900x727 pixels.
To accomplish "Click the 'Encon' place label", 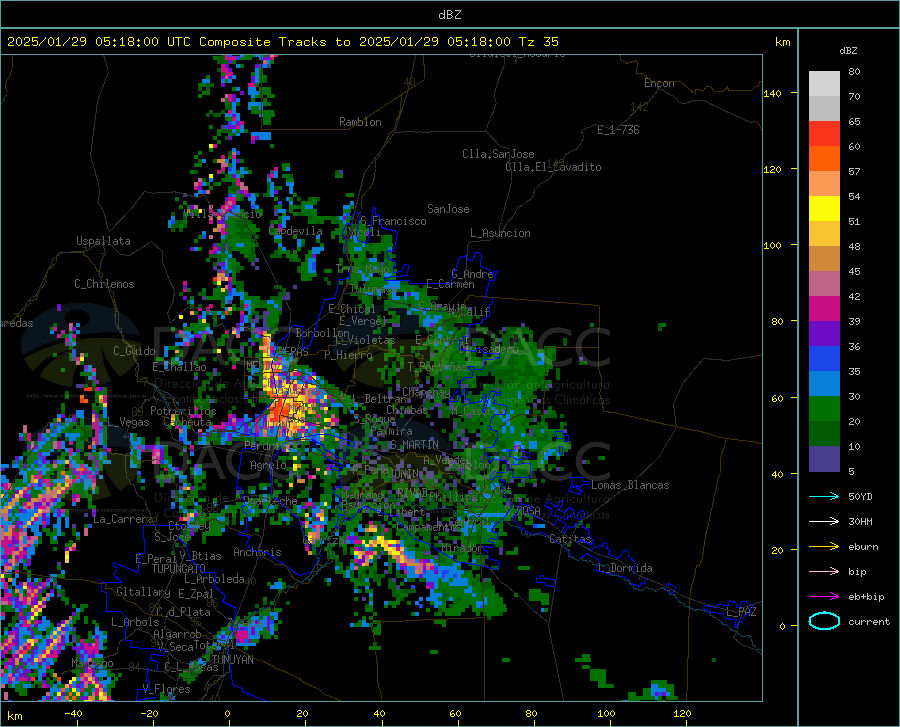I will (x=659, y=83).
